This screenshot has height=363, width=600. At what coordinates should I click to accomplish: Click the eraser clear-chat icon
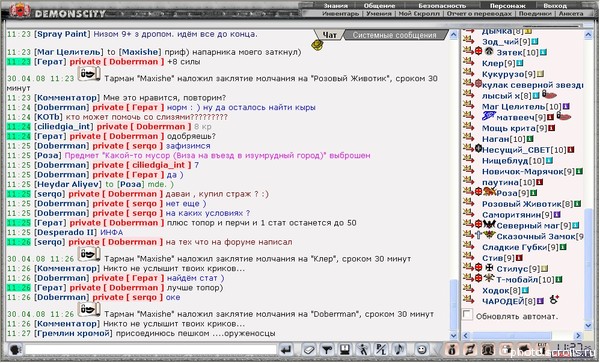tap(308, 350)
